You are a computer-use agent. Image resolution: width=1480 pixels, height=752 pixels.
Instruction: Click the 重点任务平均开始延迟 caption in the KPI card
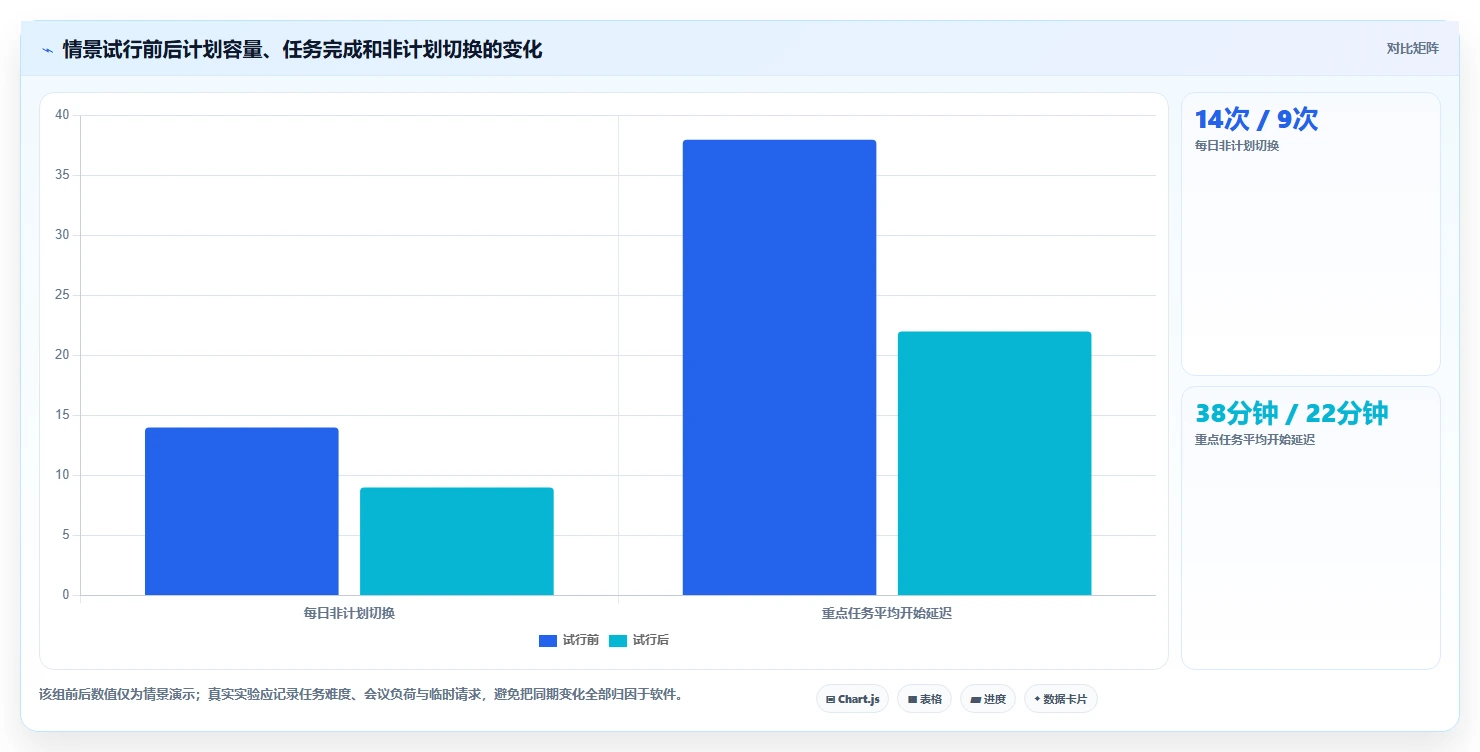pos(1255,440)
